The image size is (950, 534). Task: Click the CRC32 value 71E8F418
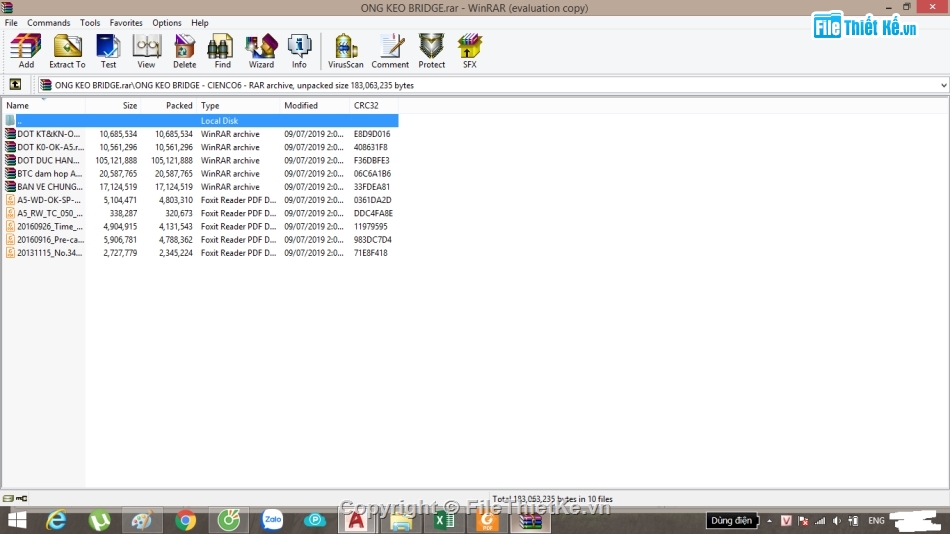370,253
